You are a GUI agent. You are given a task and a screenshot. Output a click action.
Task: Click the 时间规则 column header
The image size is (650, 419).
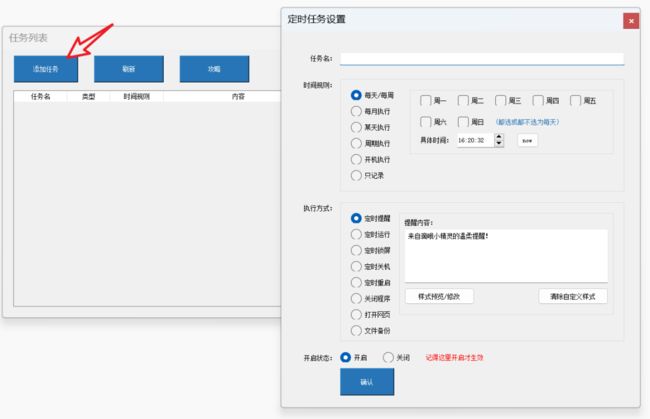[136, 96]
